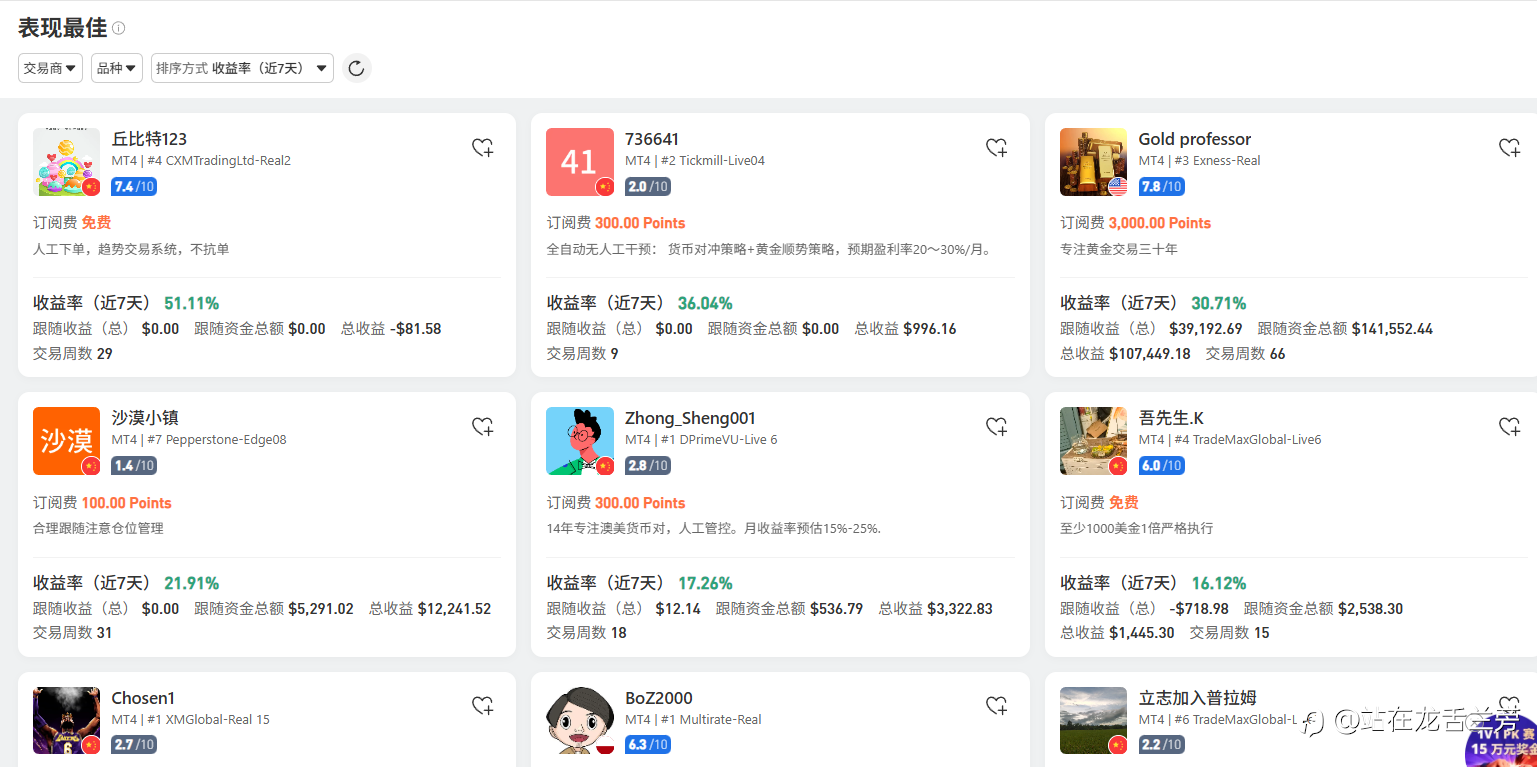Expand 排序方式 收益率 sort dropdown

pos(242,68)
